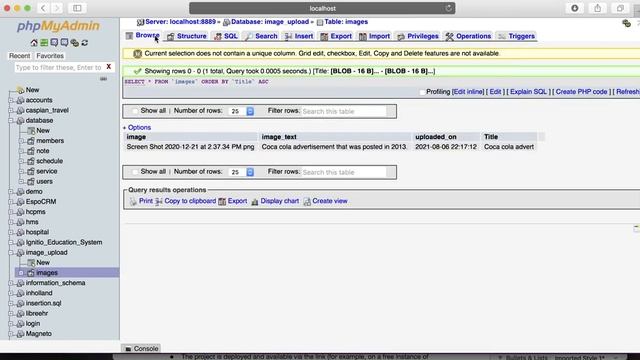Click the Console icon at bottom

coord(128,349)
